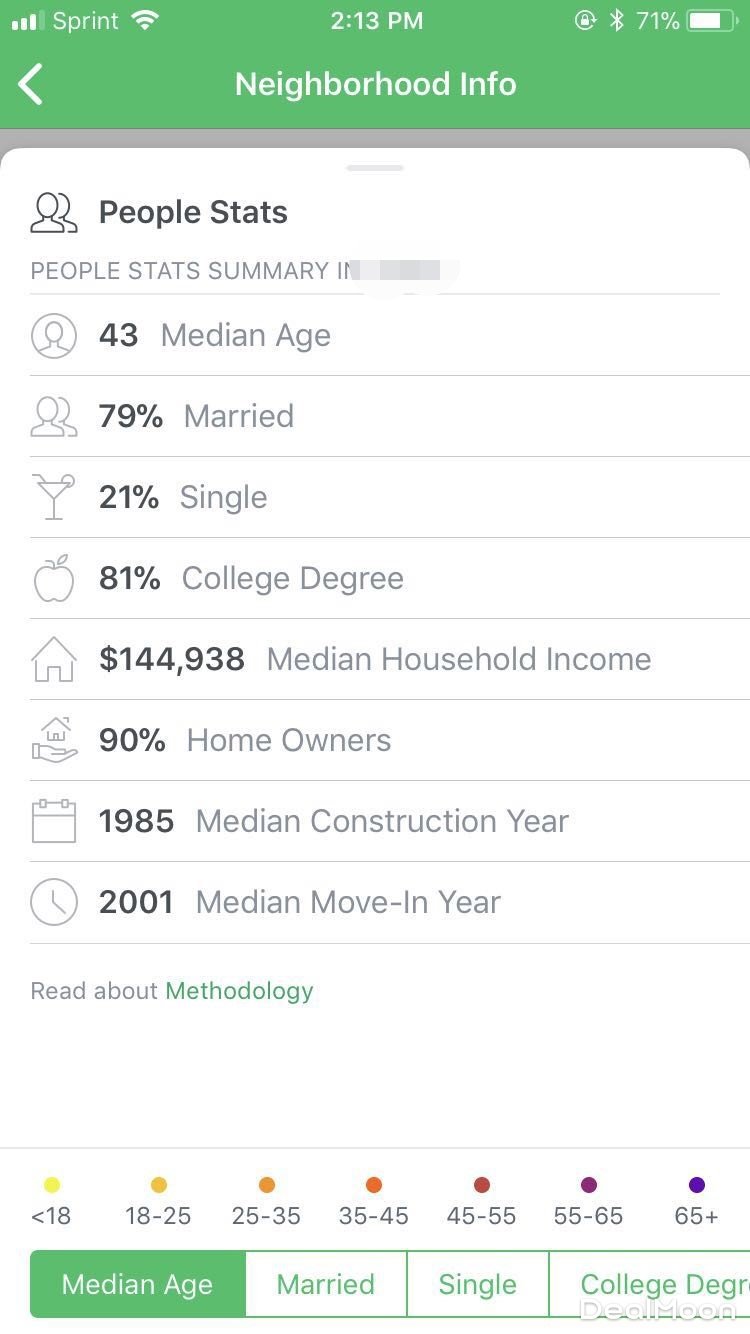The width and height of the screenshot is (750, 1334).
Task: Select the Median Age tab
Action: click(138, 1285)
